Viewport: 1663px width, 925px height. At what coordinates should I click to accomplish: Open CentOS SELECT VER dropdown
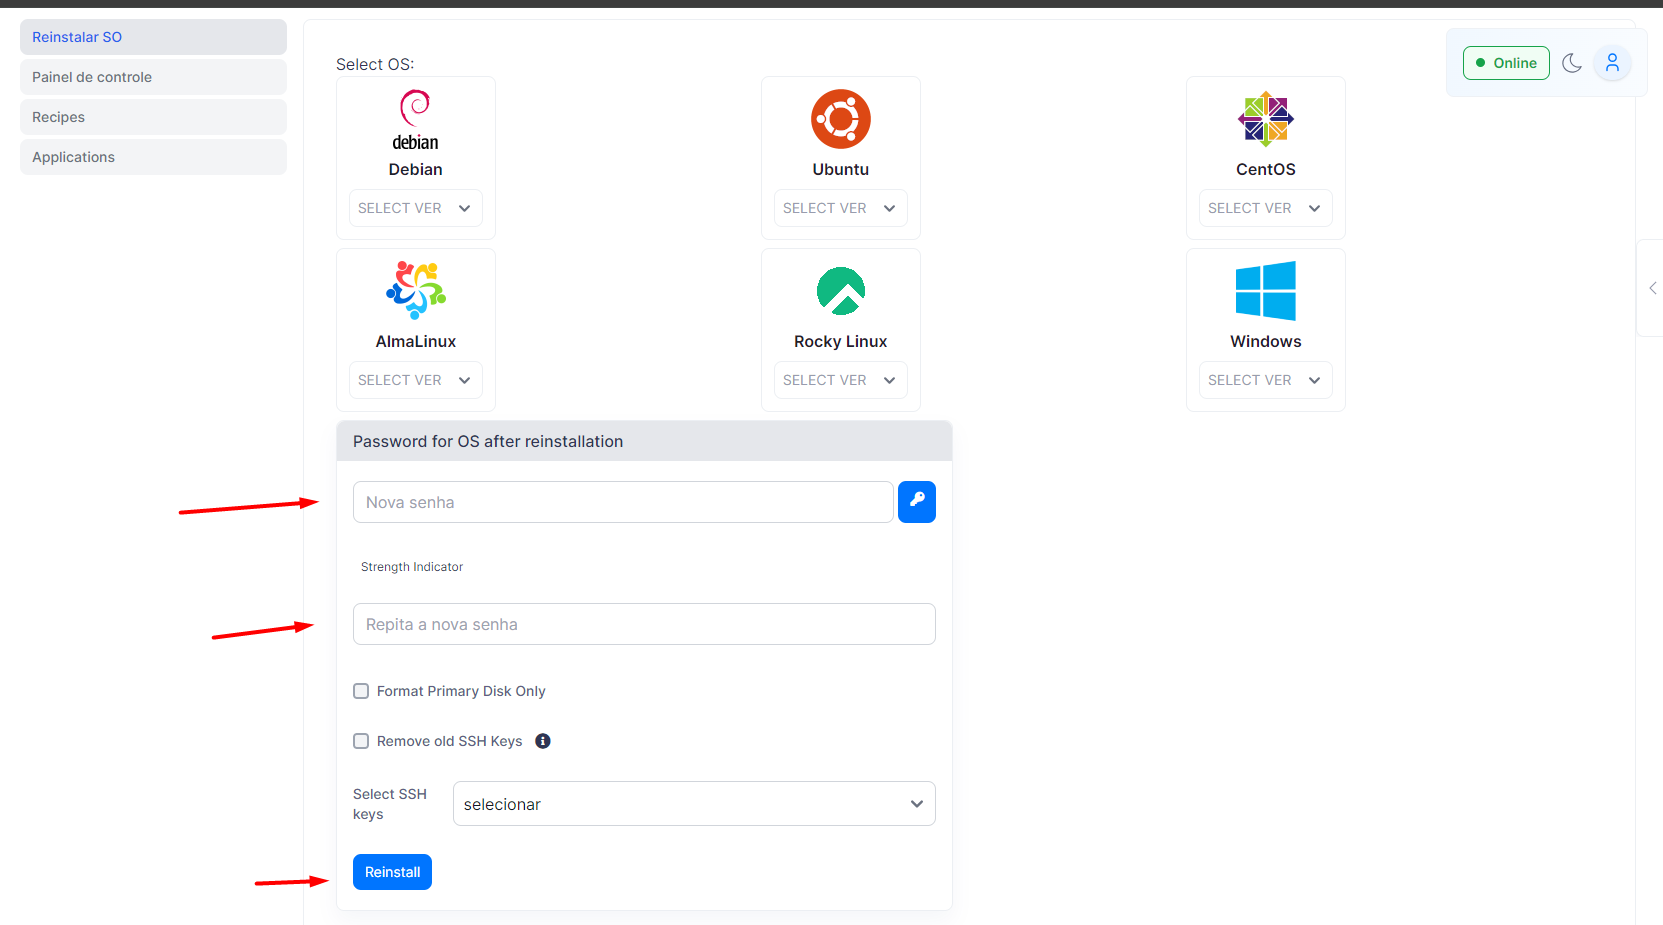(1266, 208)
